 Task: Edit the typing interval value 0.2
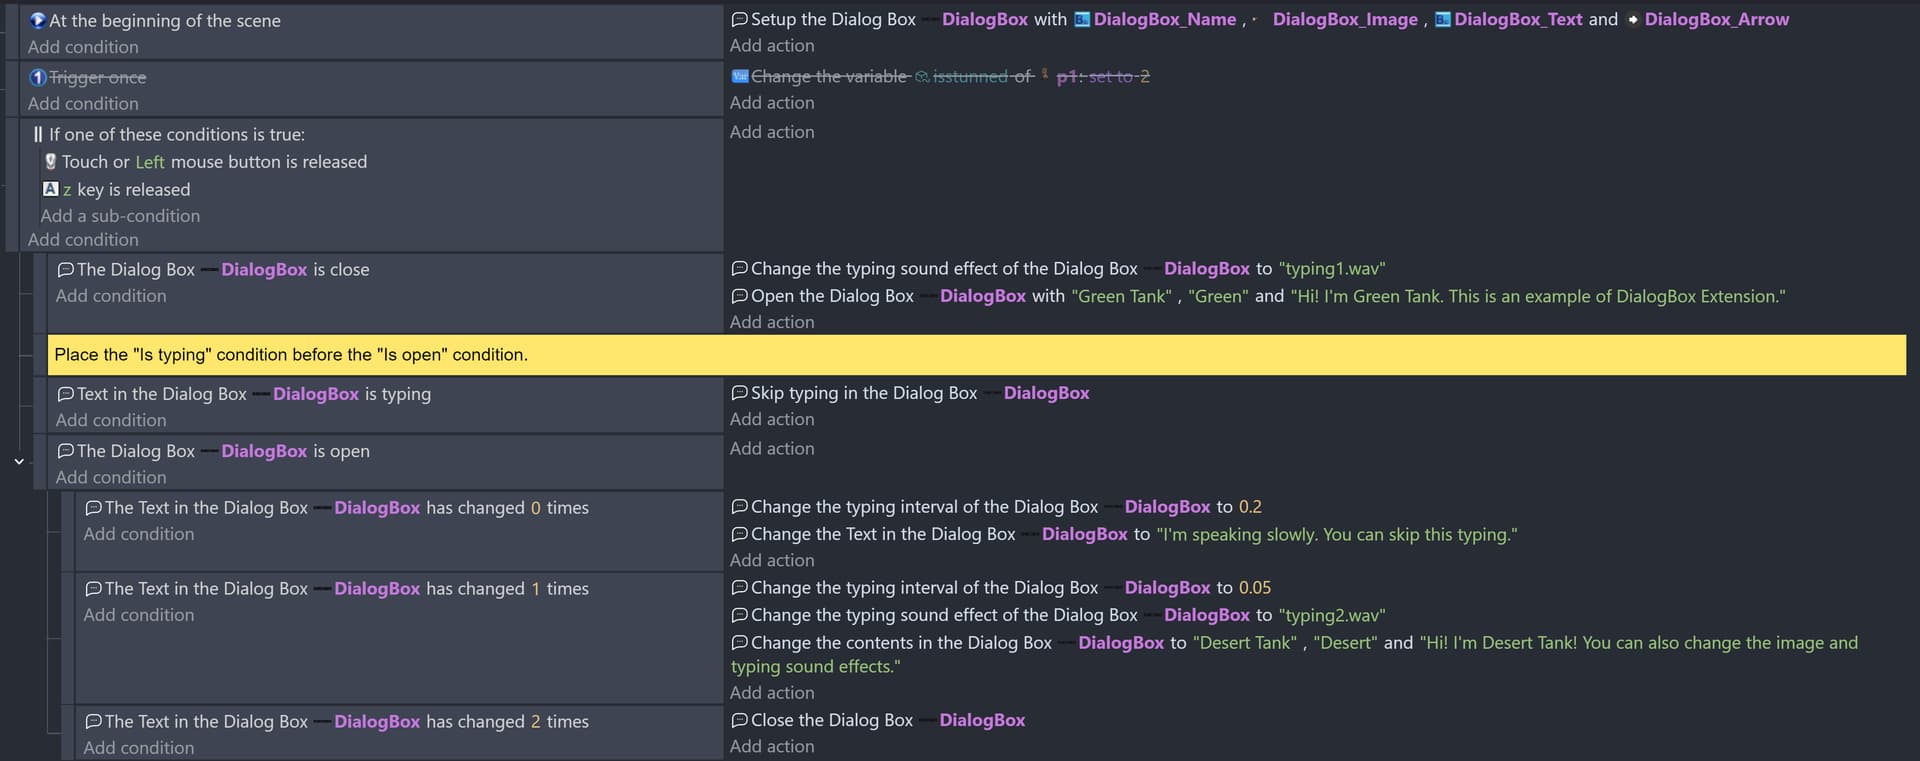click(x=1250, y=507)
